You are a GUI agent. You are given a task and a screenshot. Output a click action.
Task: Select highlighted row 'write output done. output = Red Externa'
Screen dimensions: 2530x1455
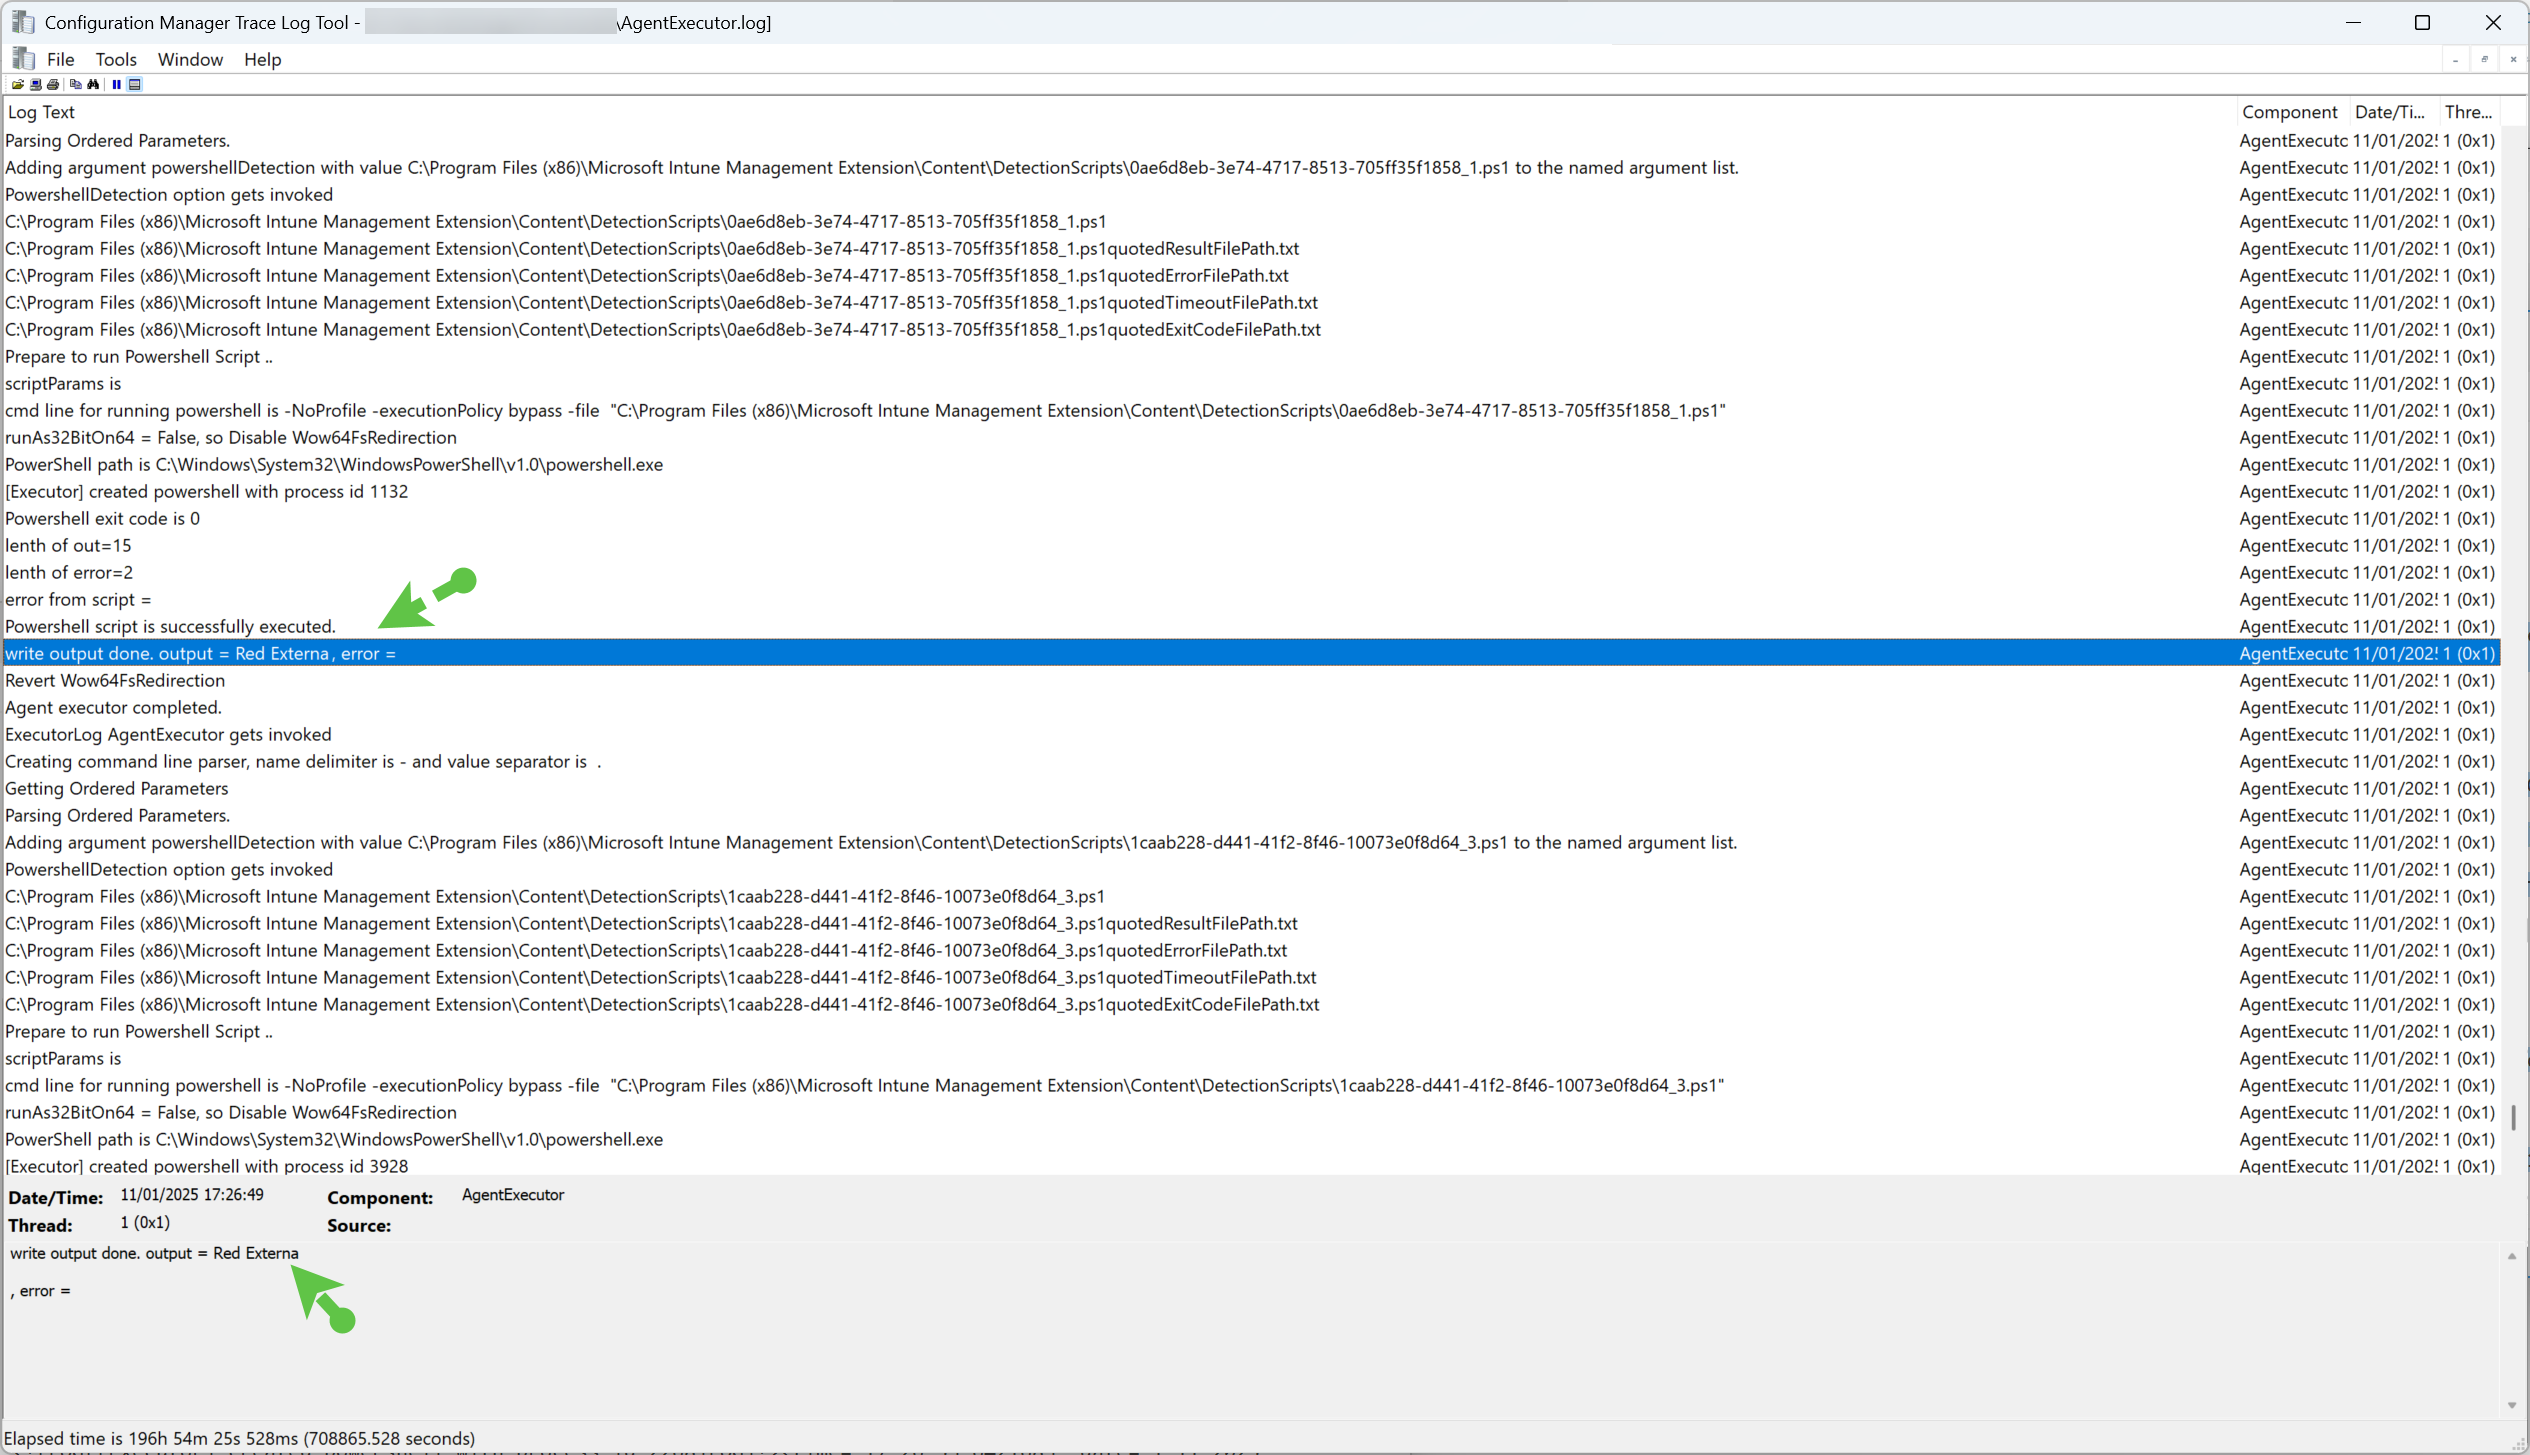click(x=1251, y=653)
